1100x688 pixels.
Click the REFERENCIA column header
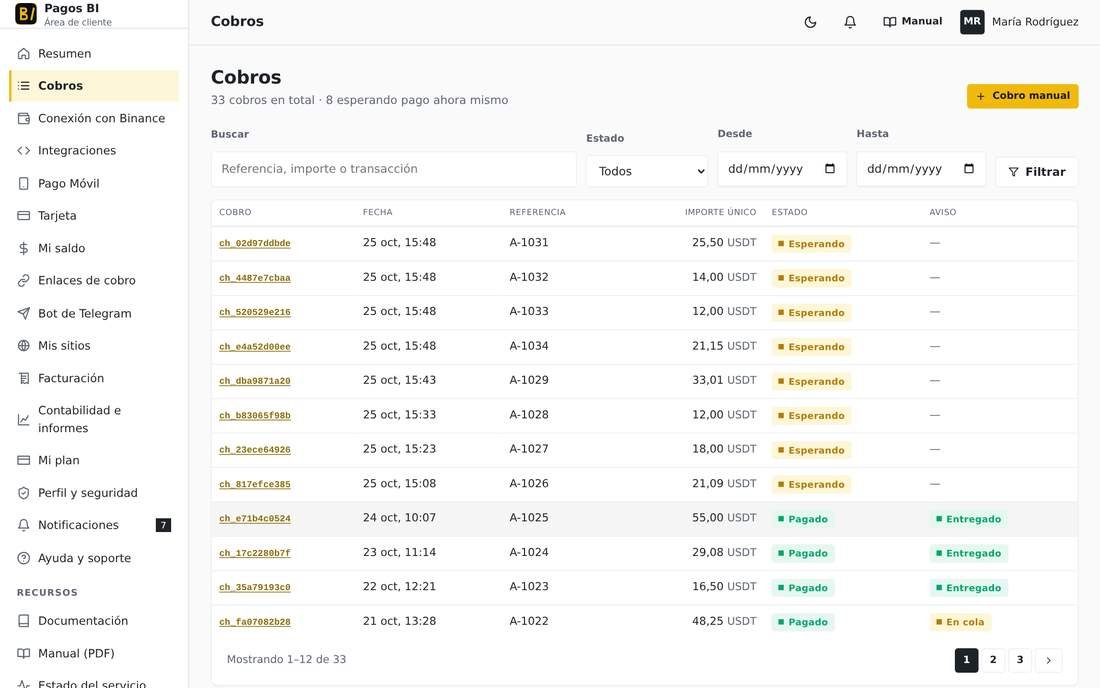[x=537, y=212]
